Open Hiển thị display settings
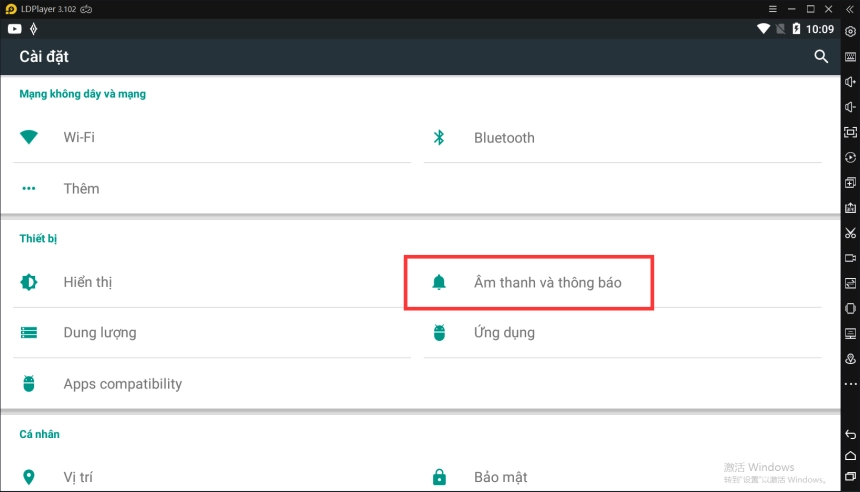This screenshot has height=492, width=860. (x=88, y=283)
